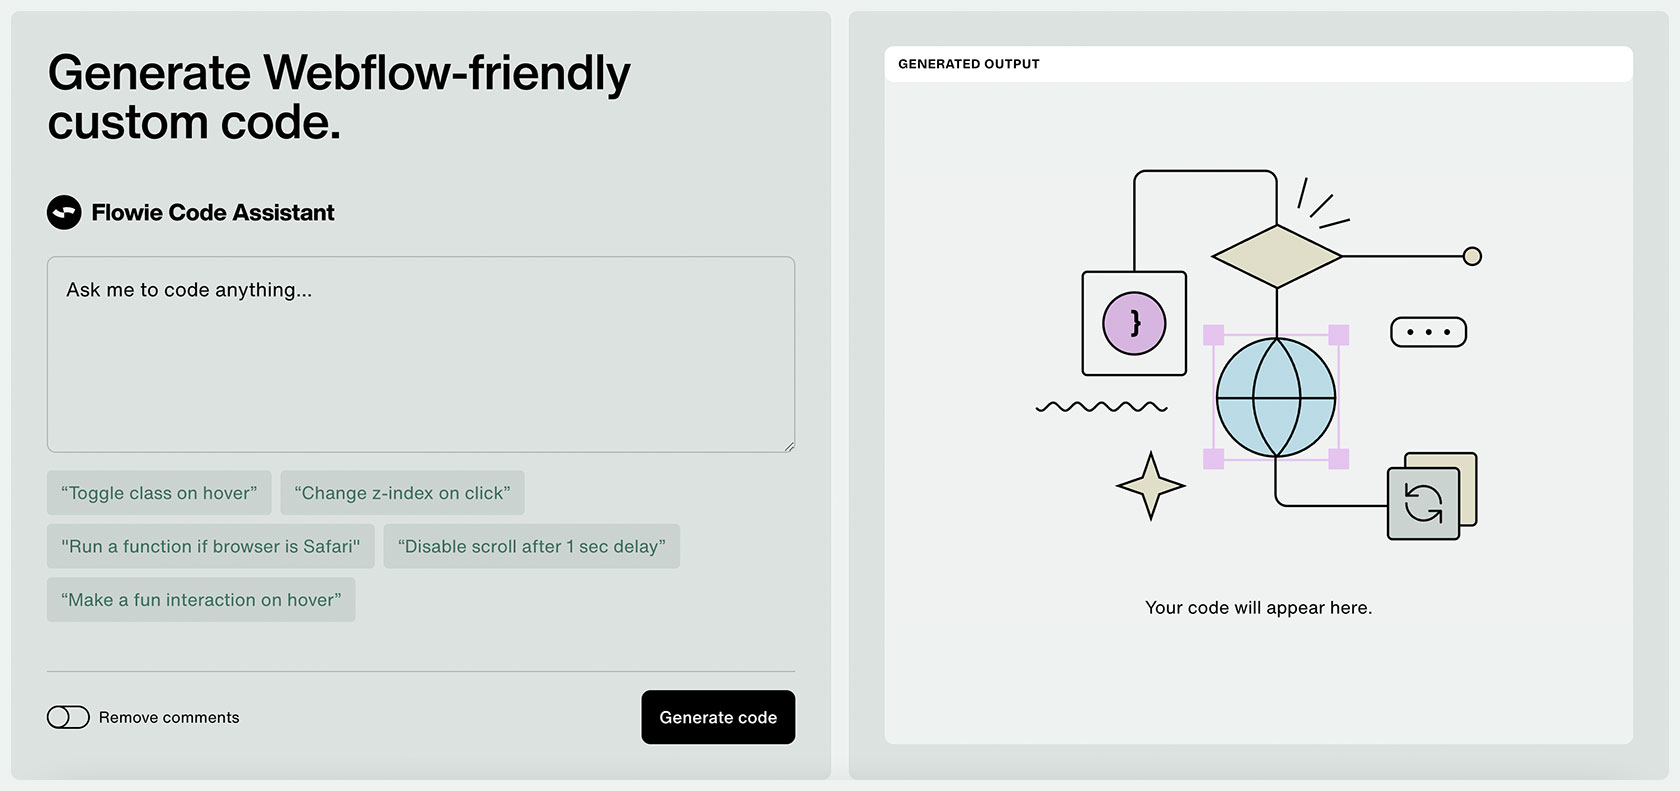Click the wavy squiggle line icon
The image size is (1680, 791).
(x=1102, y=407)
